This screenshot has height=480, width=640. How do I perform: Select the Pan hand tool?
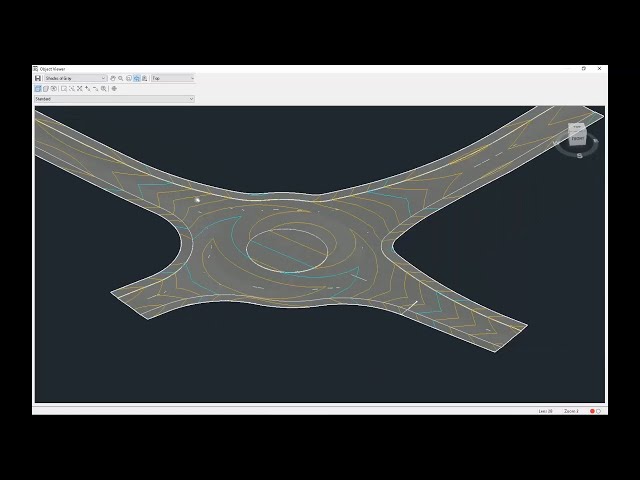coord(113,78)
